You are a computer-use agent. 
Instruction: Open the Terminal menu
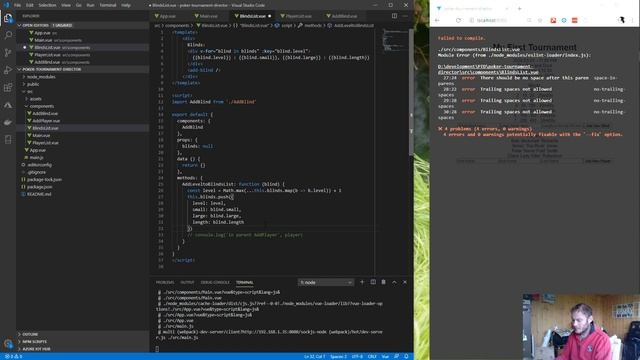point(108,5)
